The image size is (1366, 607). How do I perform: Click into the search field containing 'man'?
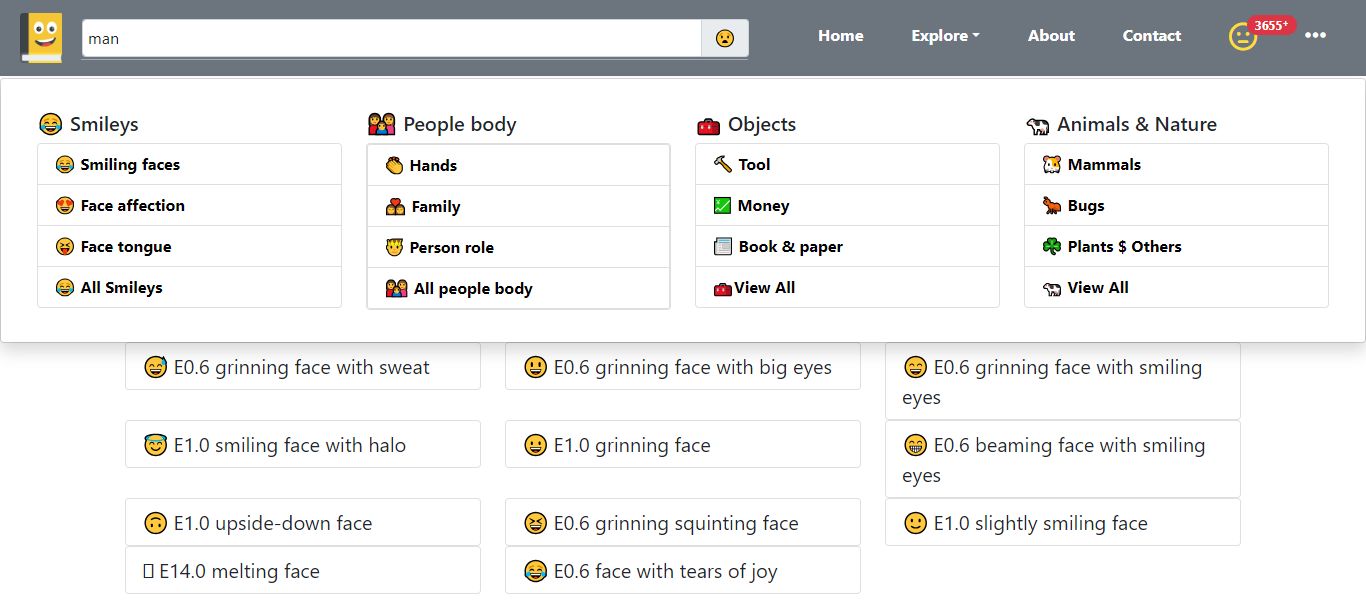(x=391, y=39)
